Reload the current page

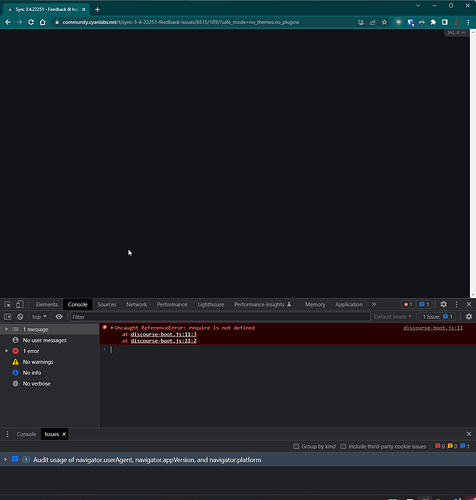pos(31,22)
